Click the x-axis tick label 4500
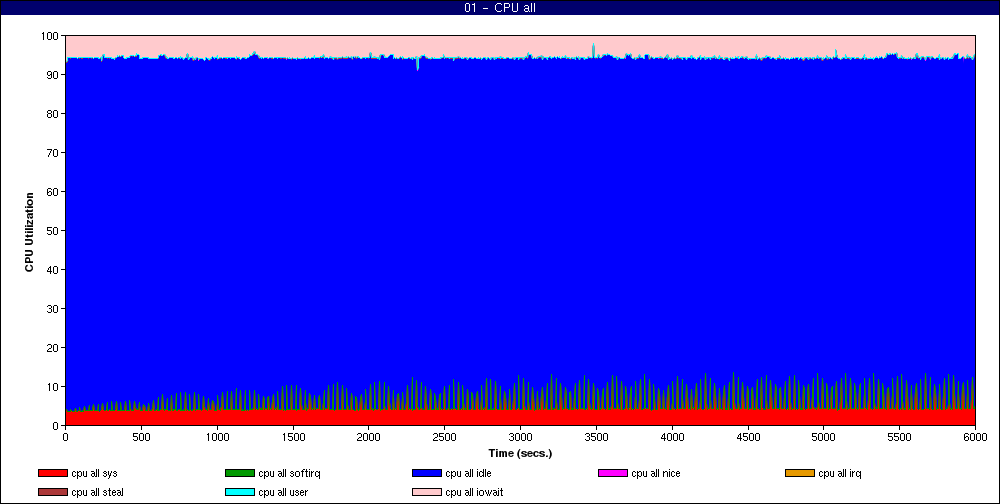This screenshot has height=504, width=1000. tap(748, 437)
